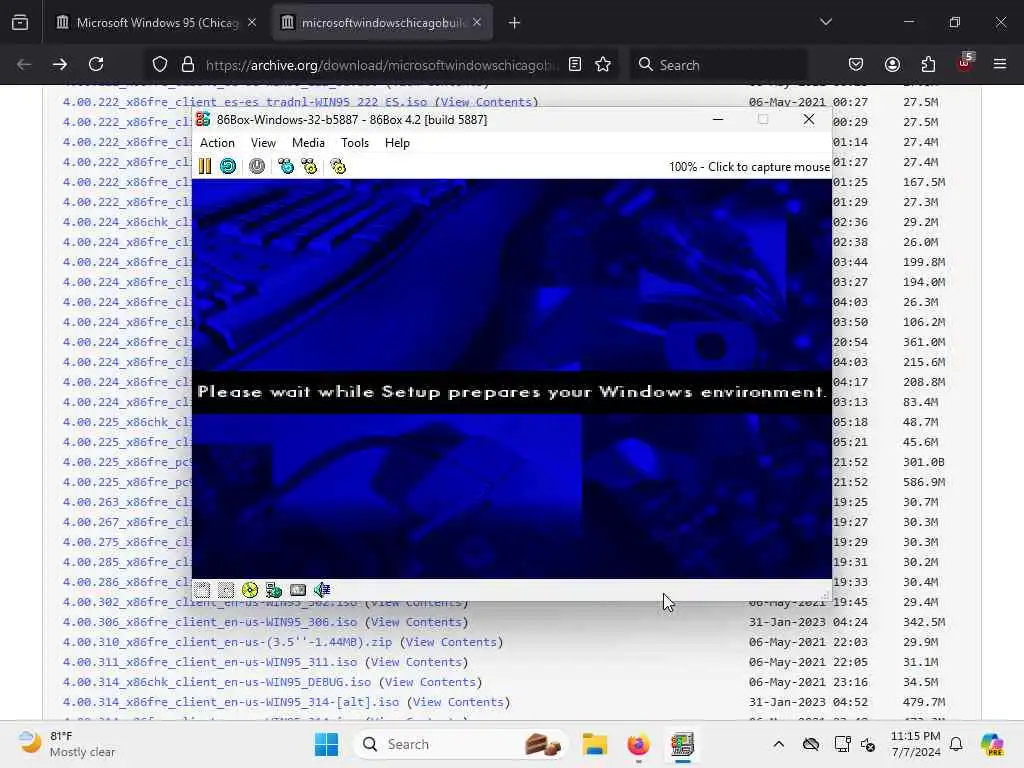
Task: Open the 4.00.311 WIN95_311.iso link
Action: coord(210,662)
